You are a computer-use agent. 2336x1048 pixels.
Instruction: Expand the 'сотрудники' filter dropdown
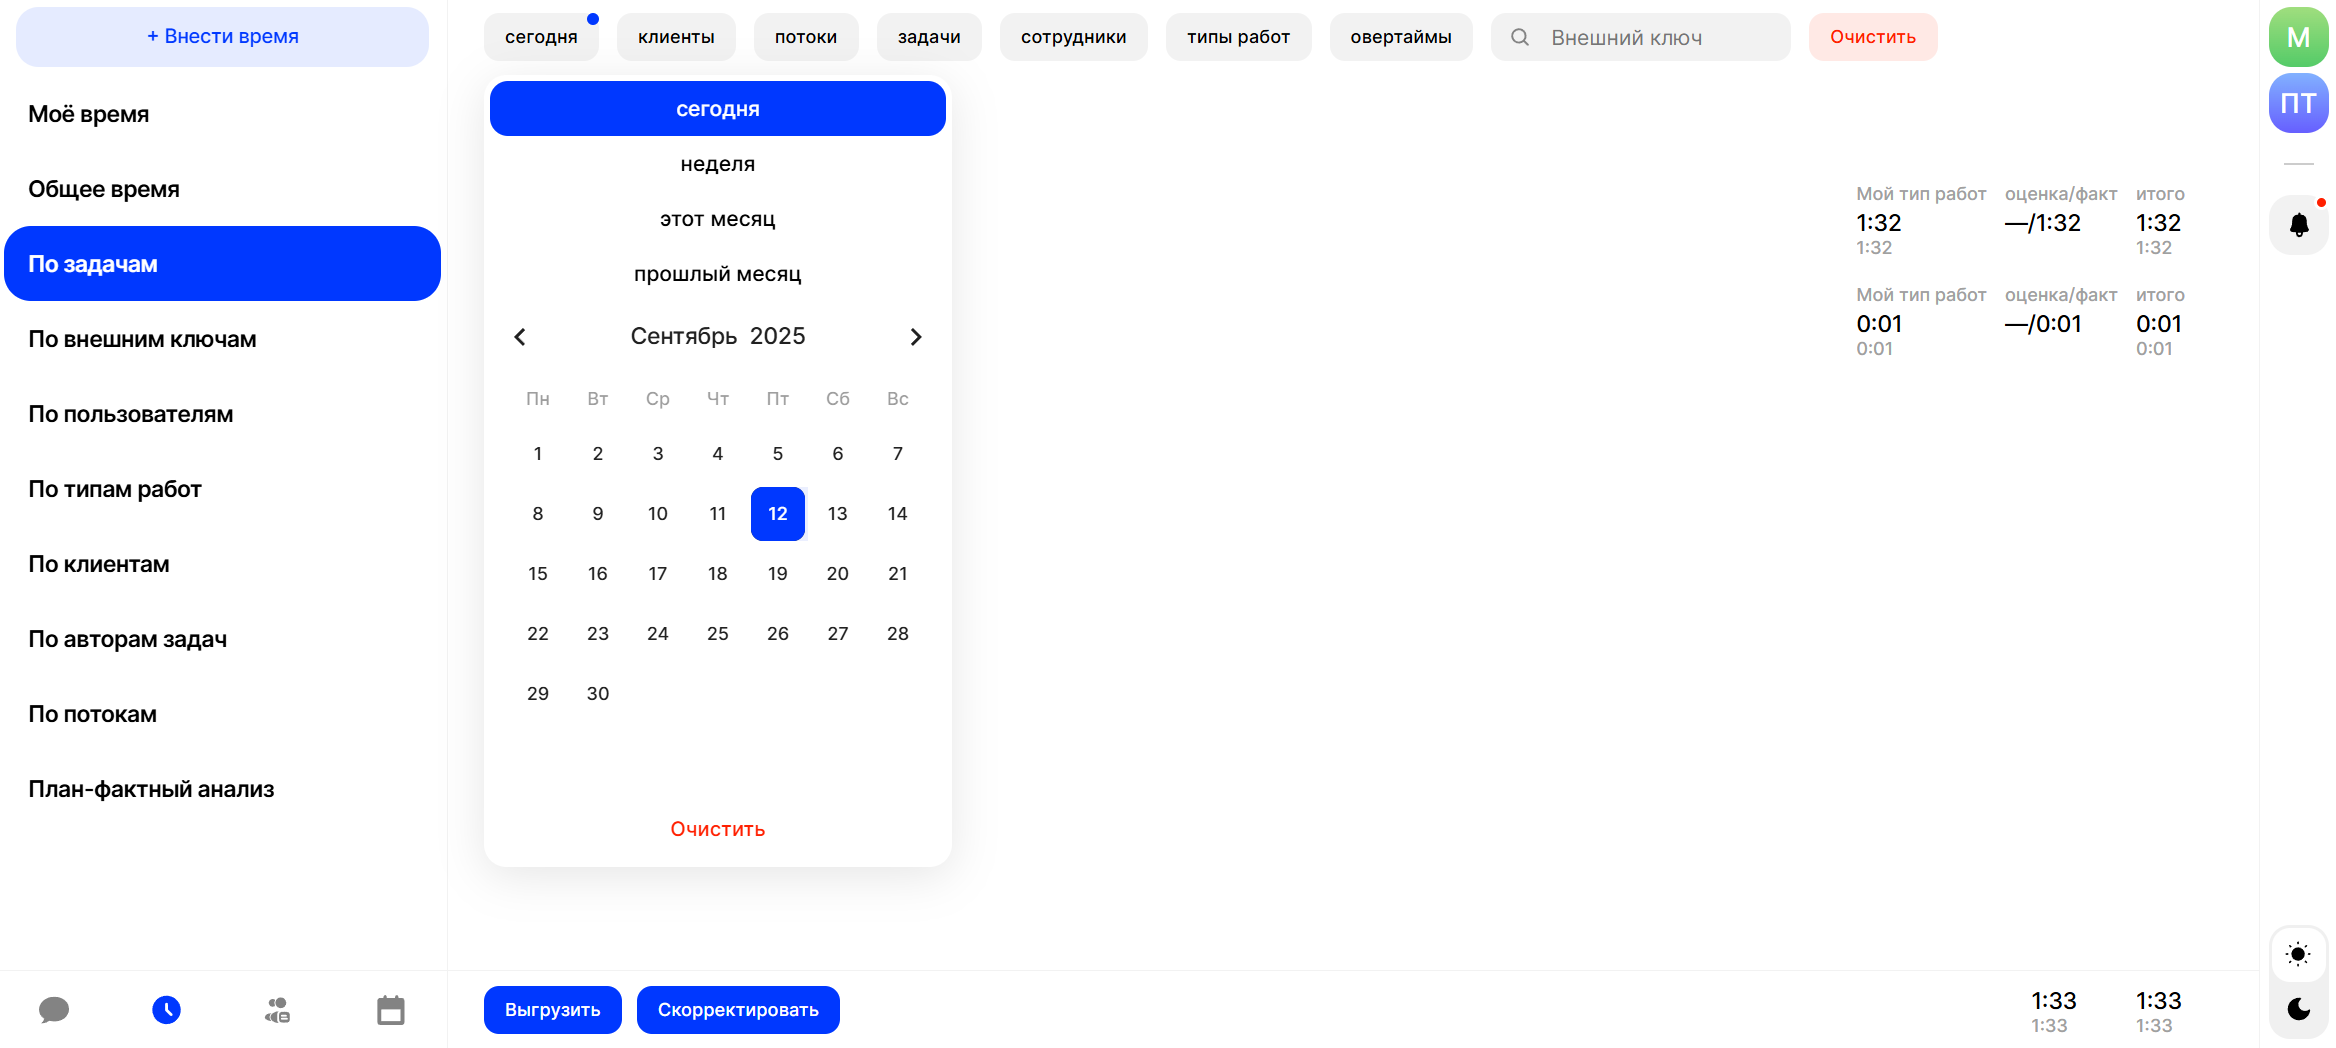pos(1073,37)
